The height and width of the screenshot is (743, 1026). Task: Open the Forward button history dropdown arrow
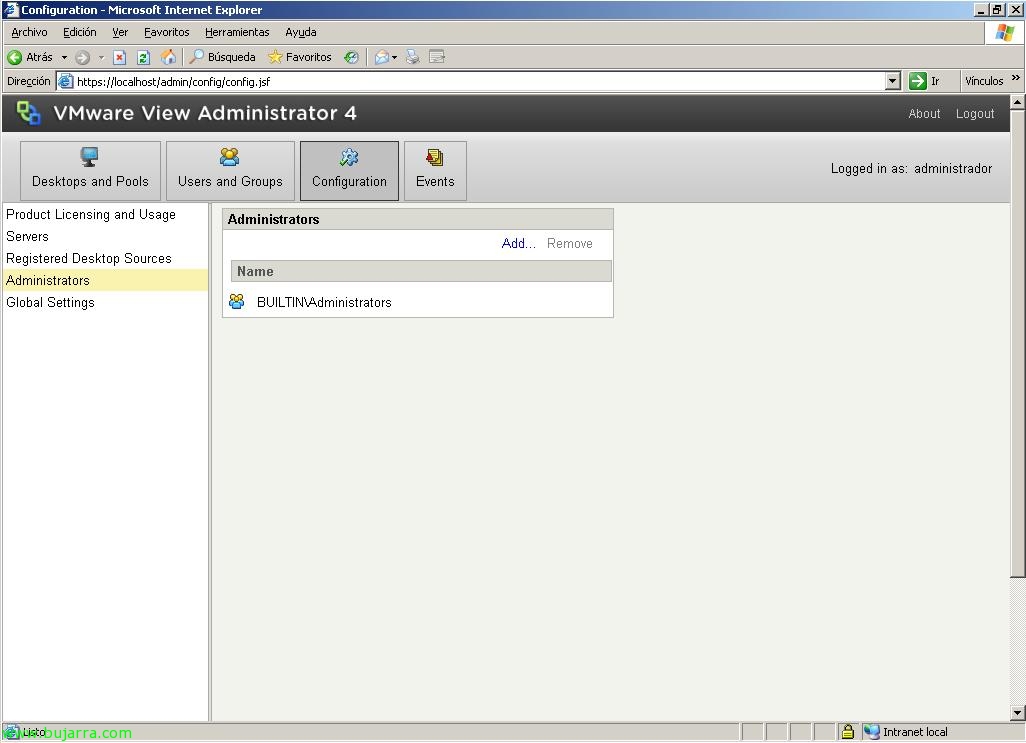coord(101,58)
